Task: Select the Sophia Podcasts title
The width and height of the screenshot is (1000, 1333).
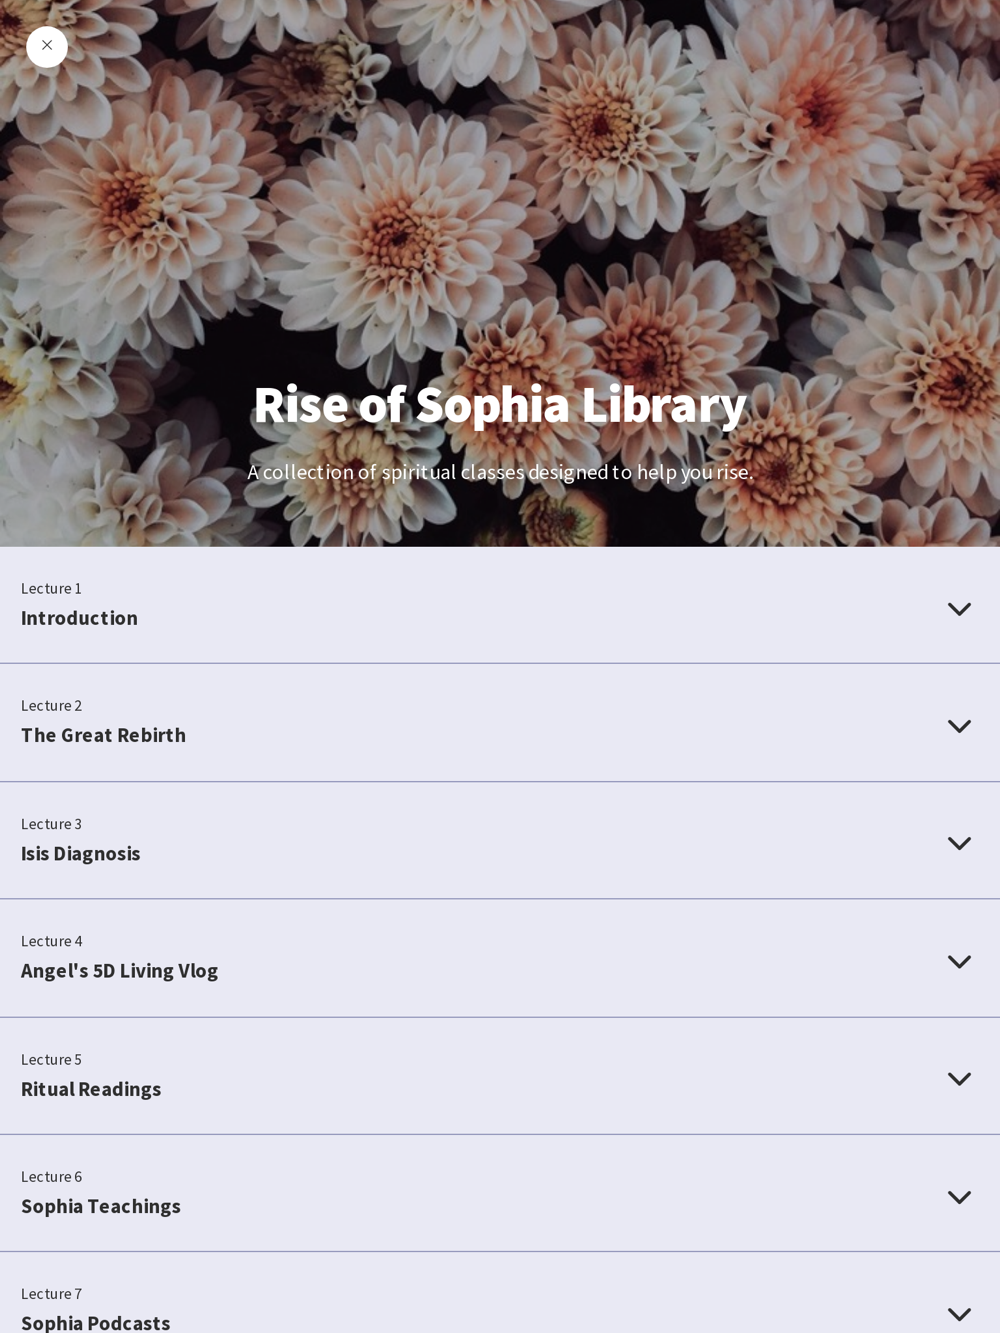Action: click(96, 1322)
